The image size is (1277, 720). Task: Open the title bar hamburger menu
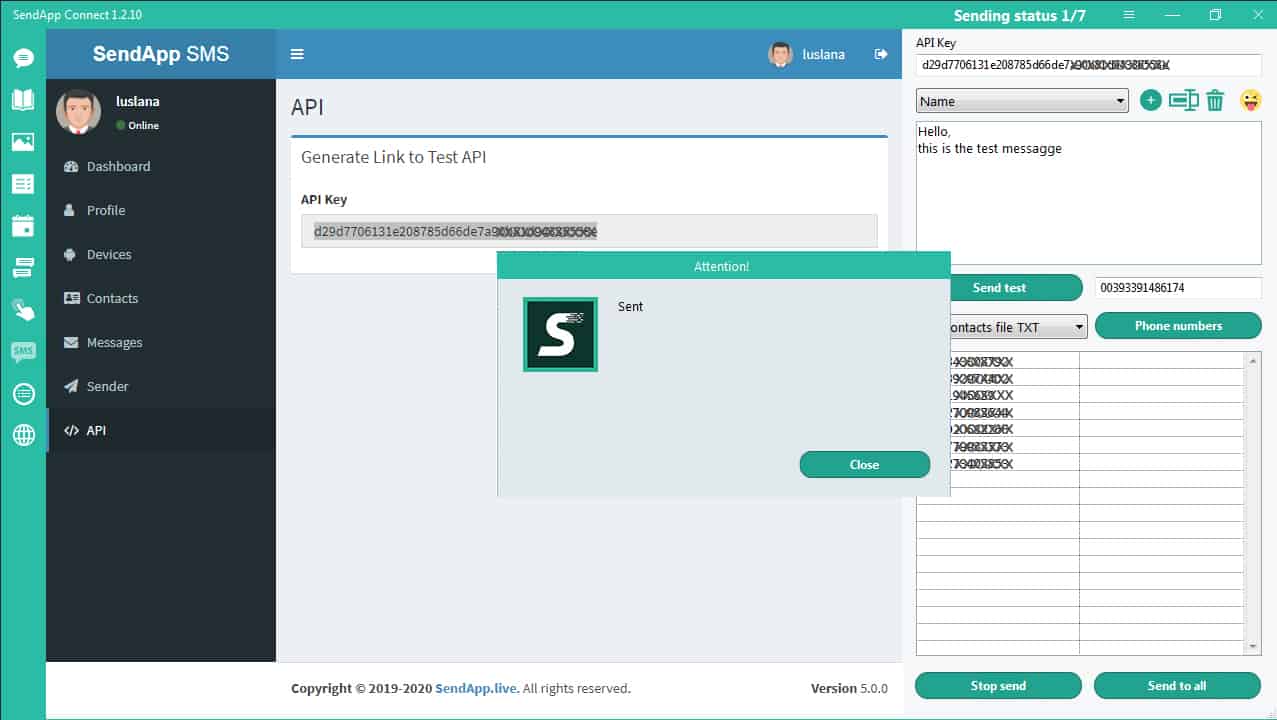(1129, 15)
